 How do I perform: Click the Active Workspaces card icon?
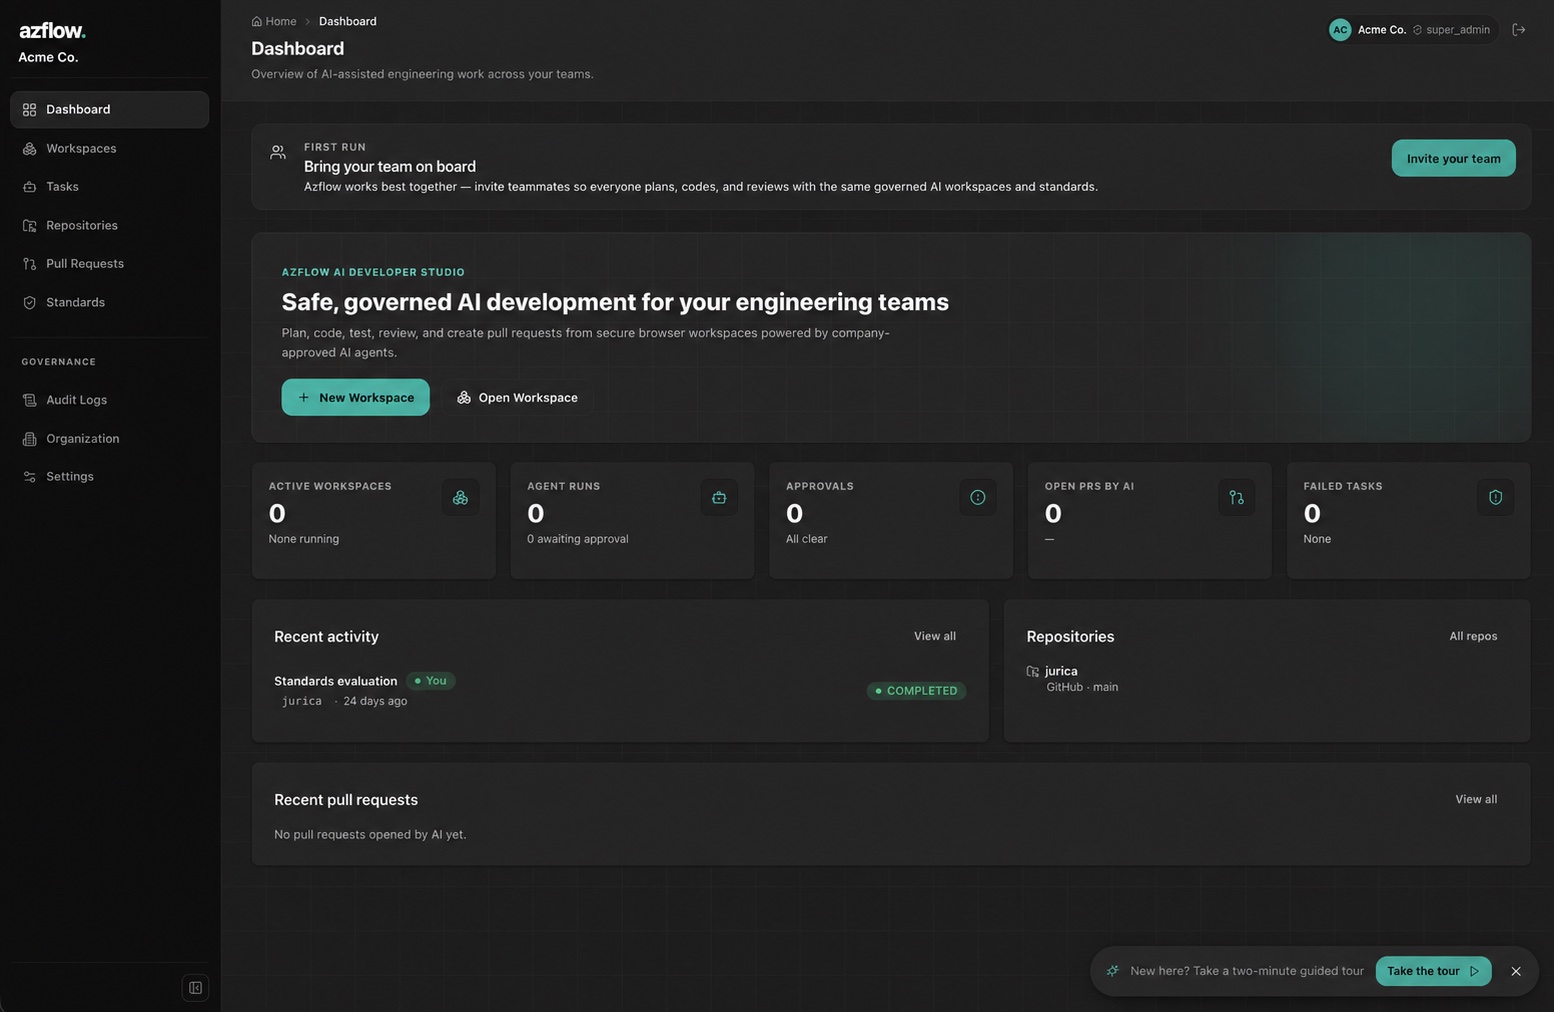[460, 497]
